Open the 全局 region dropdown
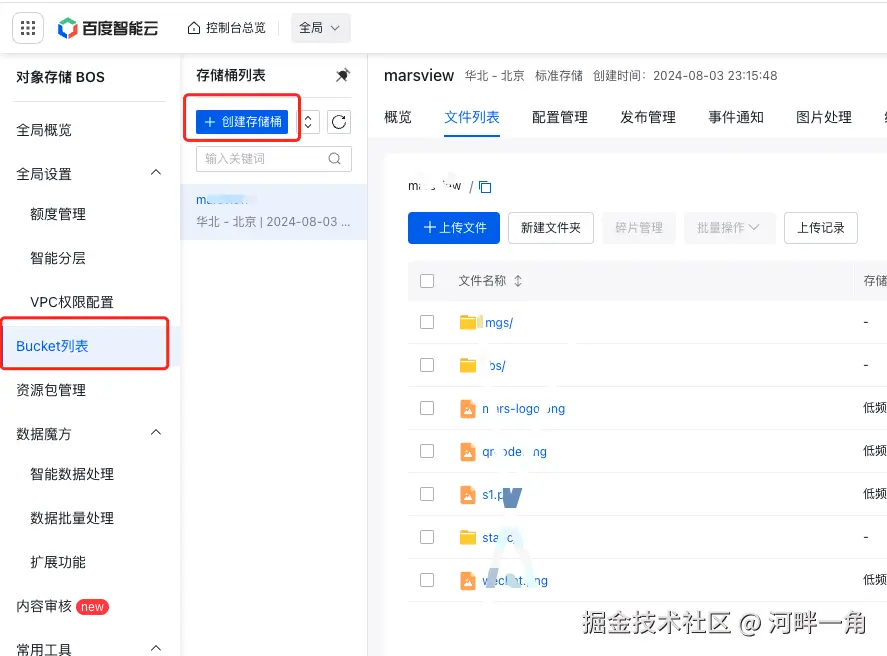The height and width of the screenshot is (656, 887). click(321, 28)
